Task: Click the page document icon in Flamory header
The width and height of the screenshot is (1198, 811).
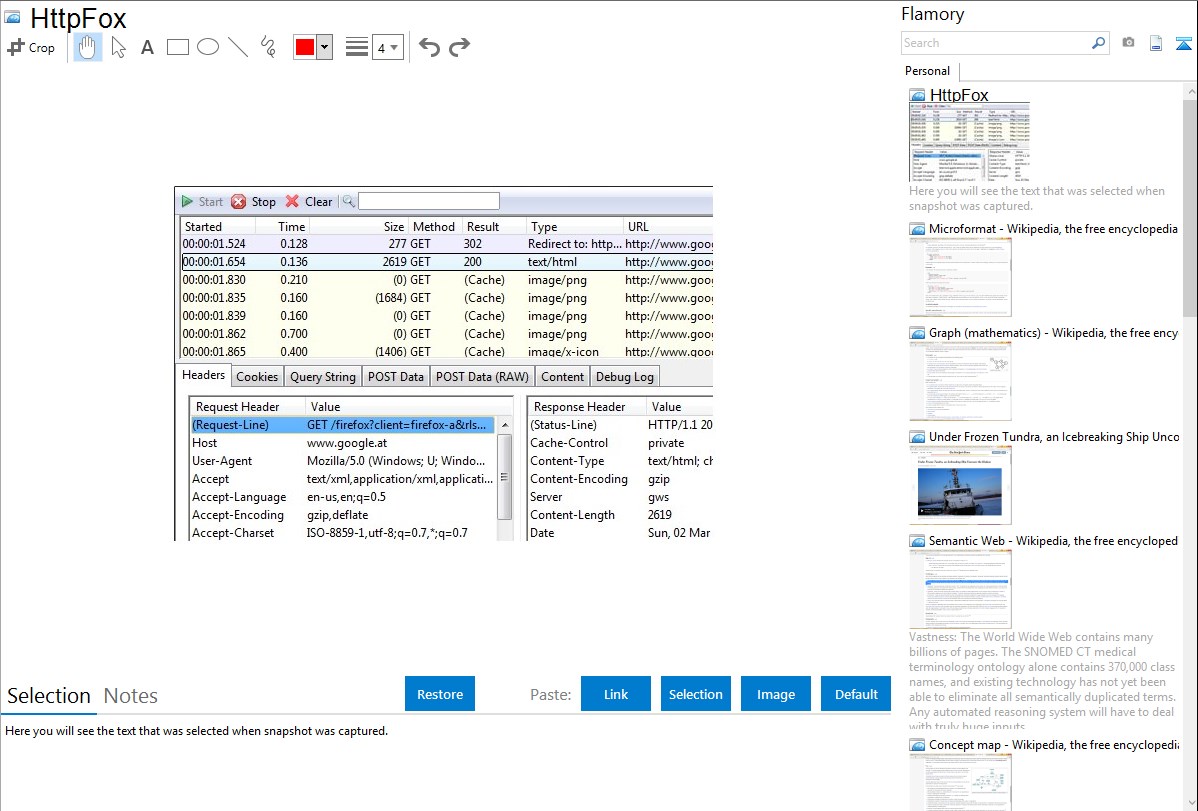Action: [1156, 43]
